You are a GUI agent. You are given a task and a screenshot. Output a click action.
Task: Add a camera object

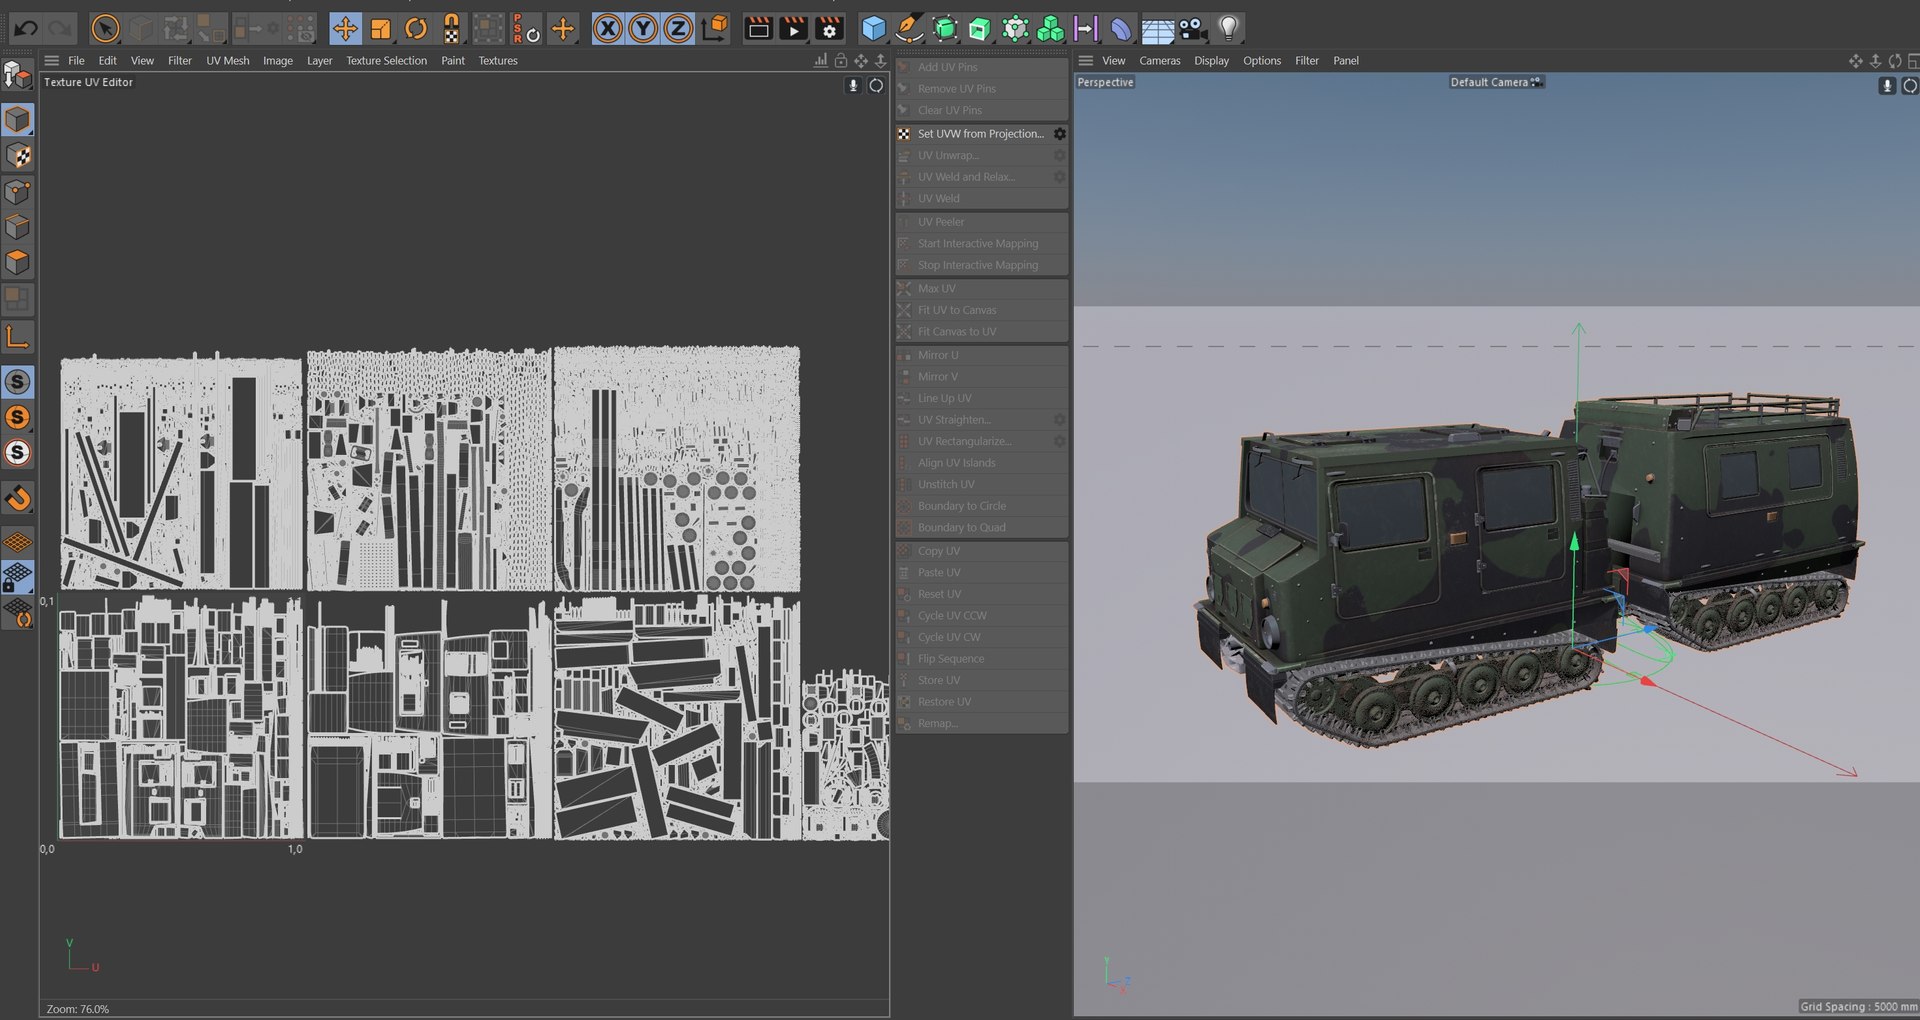pyautogui.click(x=1193, y=29)
